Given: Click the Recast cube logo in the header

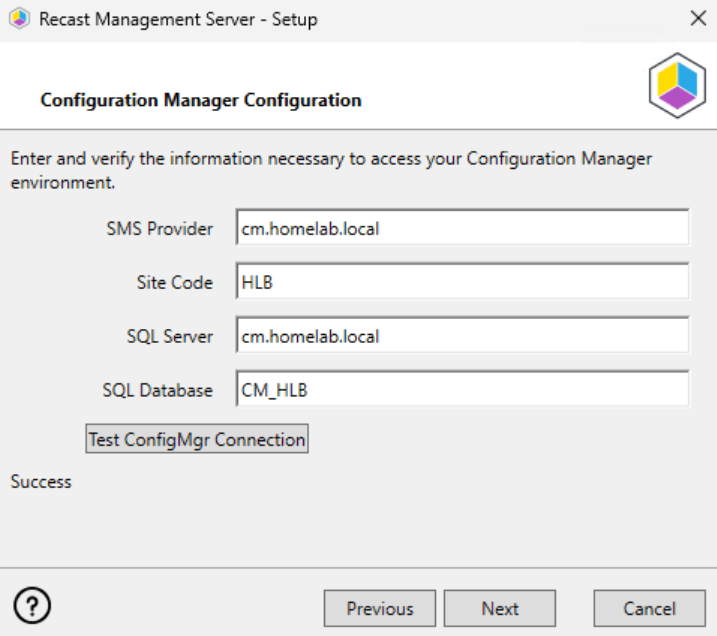Looking at the screenshot, I should click(x=677, y=85).
